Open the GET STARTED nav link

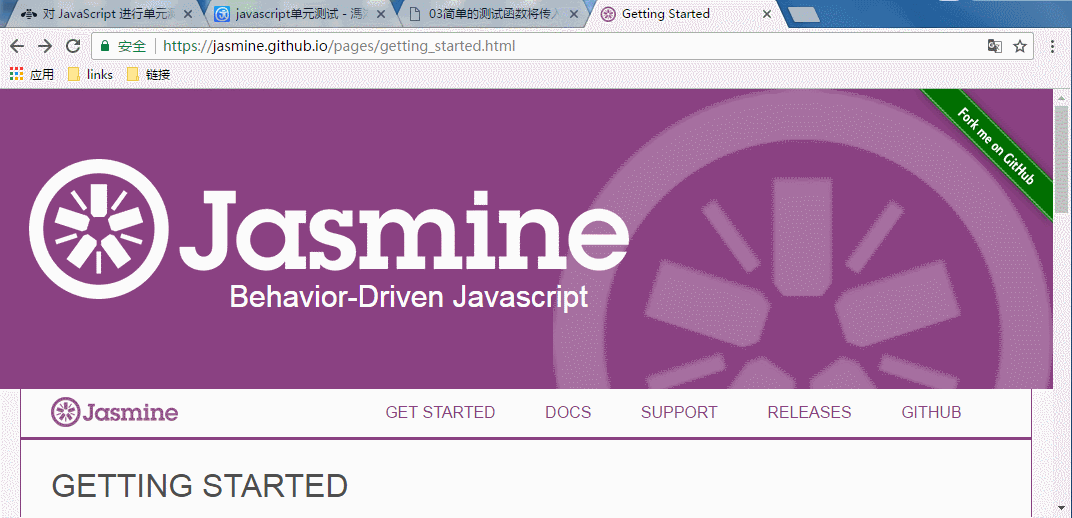(440, 412)
